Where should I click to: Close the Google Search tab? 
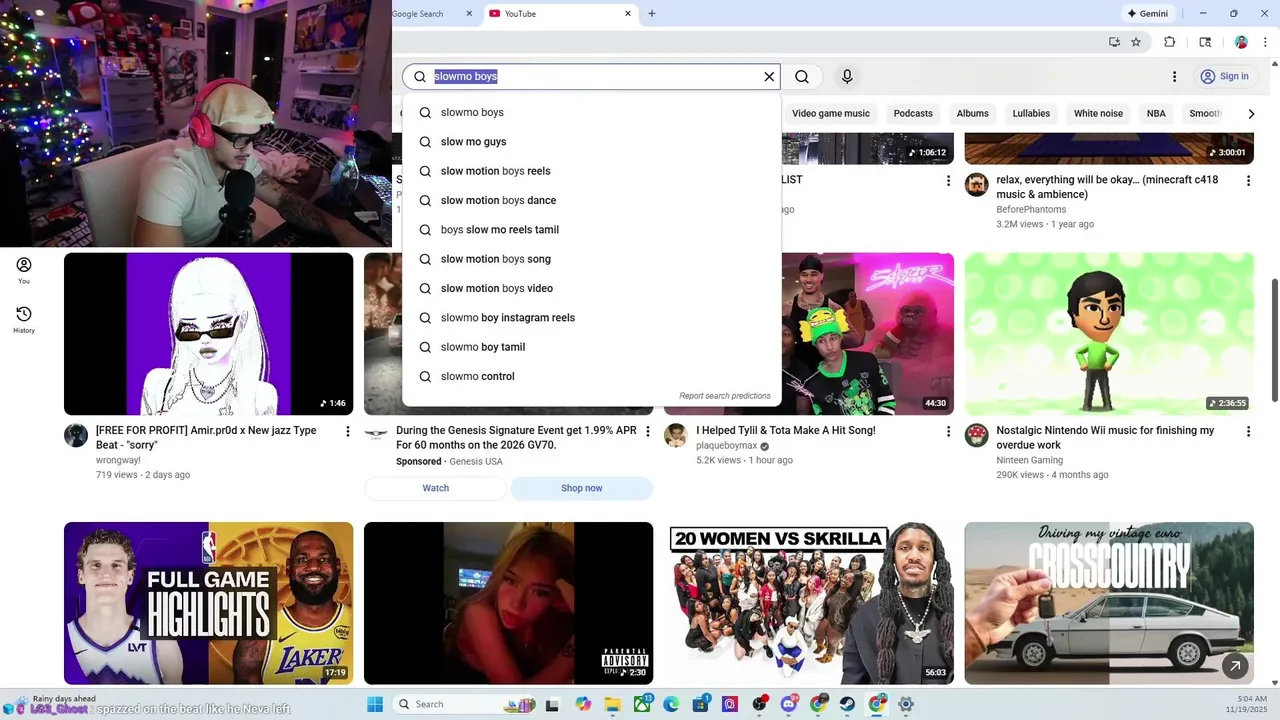[469, 14]
